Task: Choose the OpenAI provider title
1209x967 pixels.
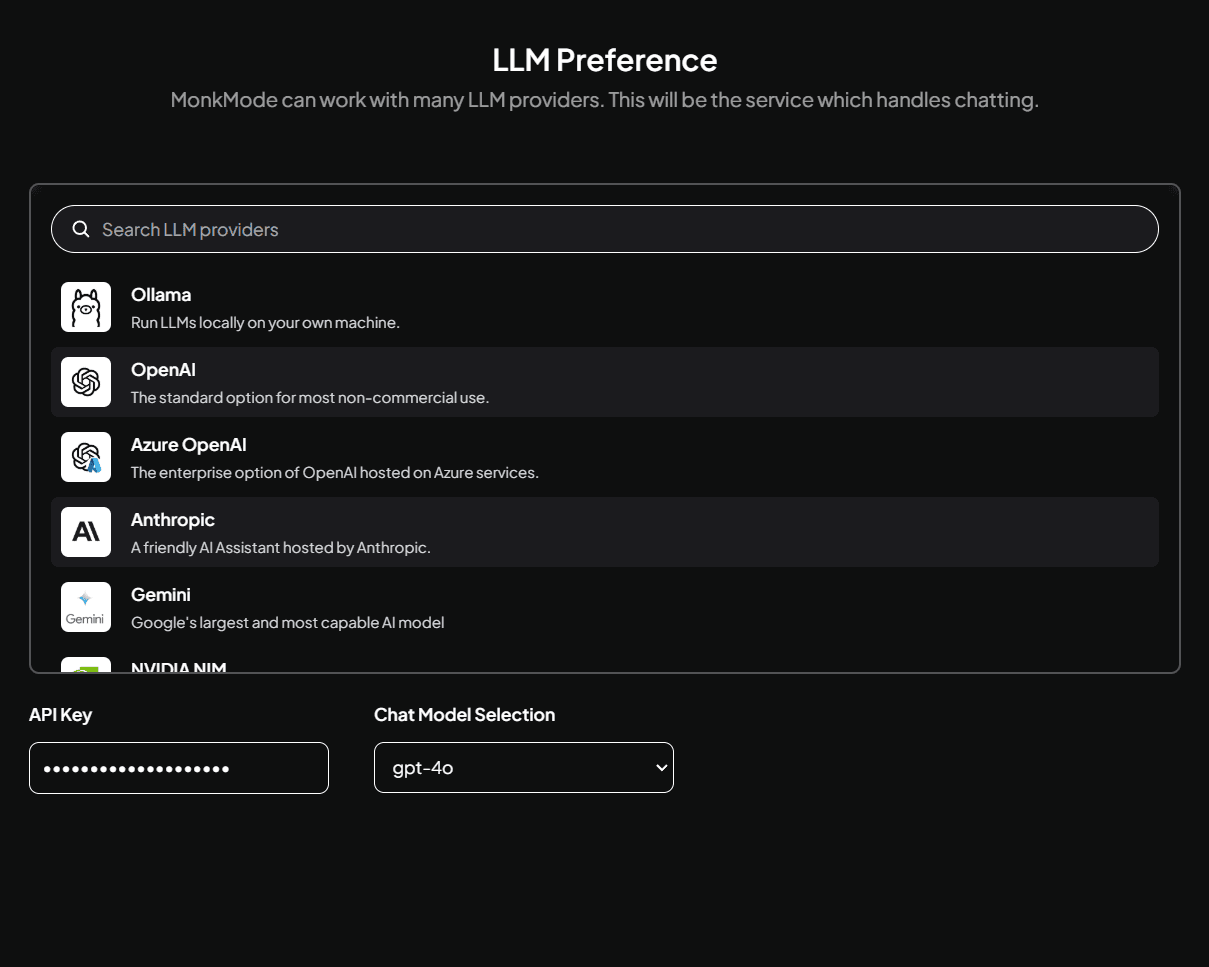Action: tap(163, 370)
